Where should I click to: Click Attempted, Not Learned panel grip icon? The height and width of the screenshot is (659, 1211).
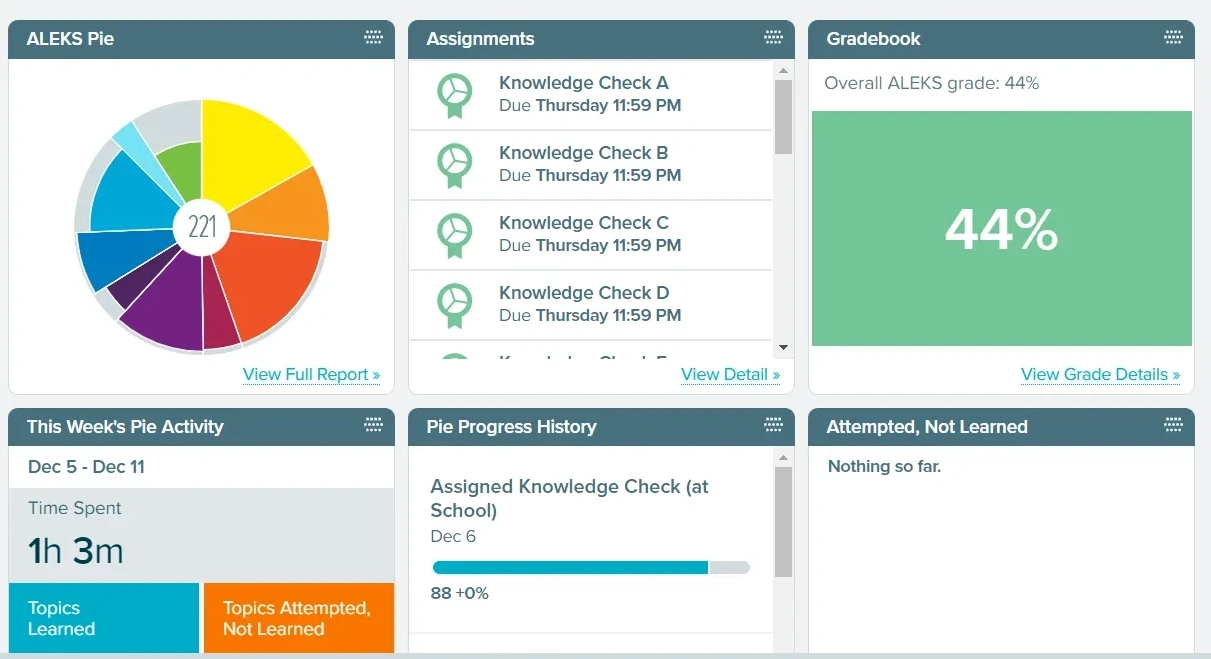coord(1173,425)
